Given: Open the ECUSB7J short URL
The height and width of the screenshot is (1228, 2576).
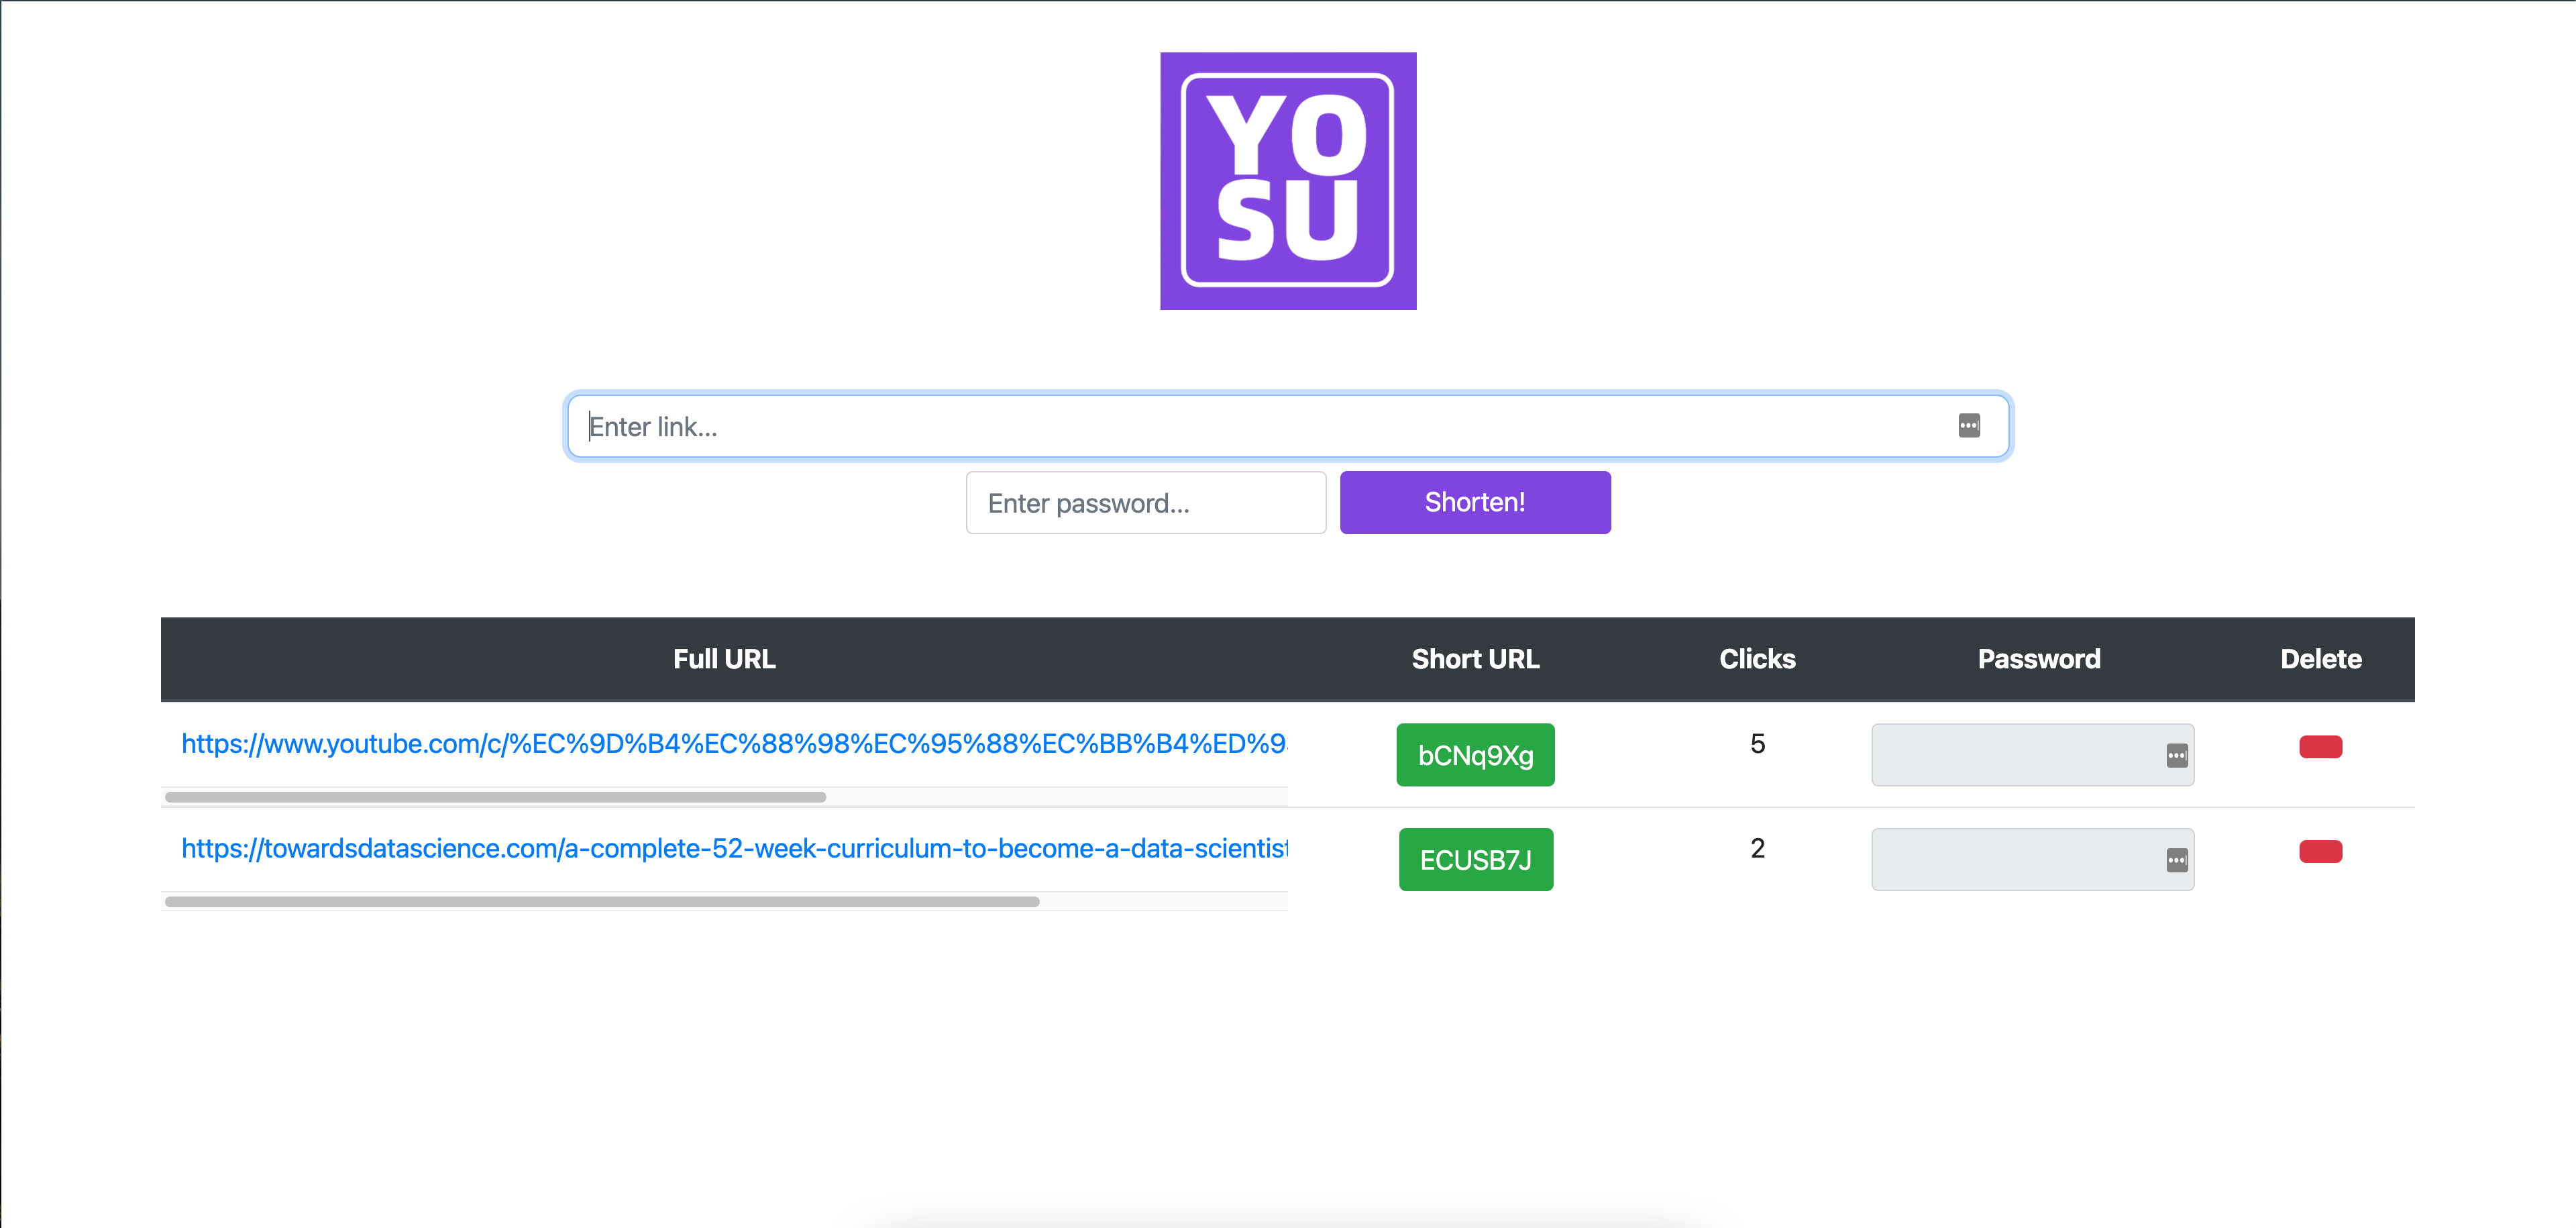Looking at the screenshot, I should (1475, 860).
